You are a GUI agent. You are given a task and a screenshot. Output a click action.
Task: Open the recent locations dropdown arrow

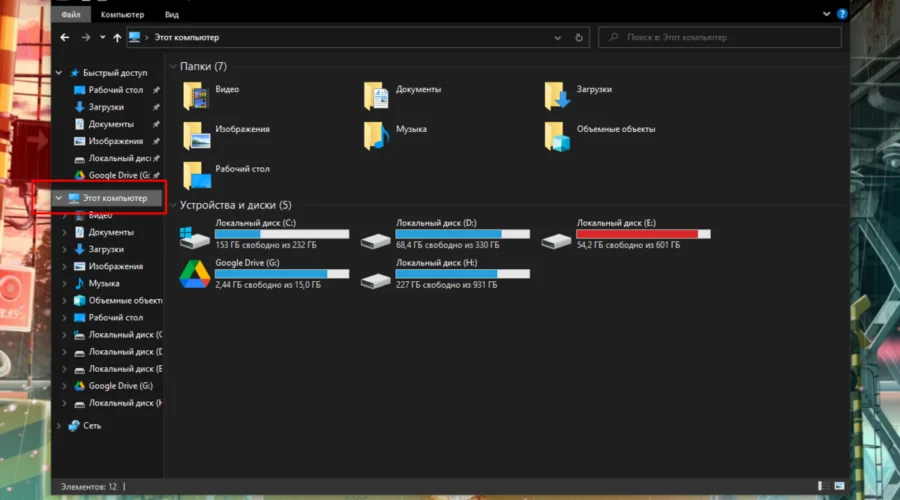102,38
